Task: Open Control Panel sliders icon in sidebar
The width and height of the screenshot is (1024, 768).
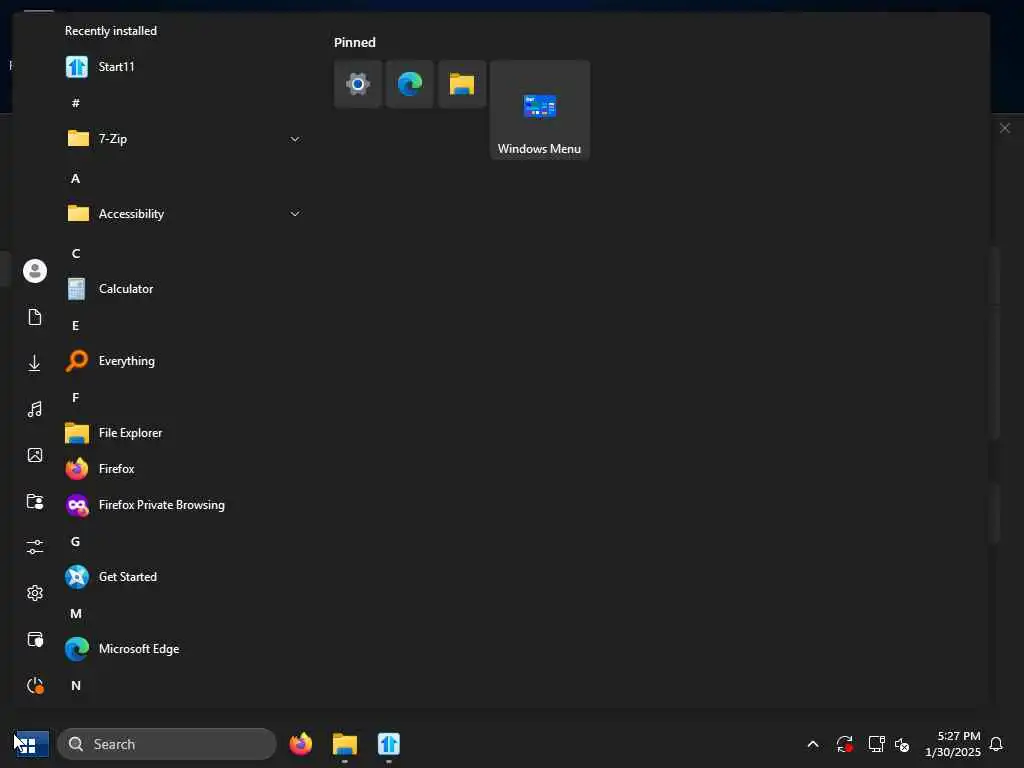Action: pos(35,547)
